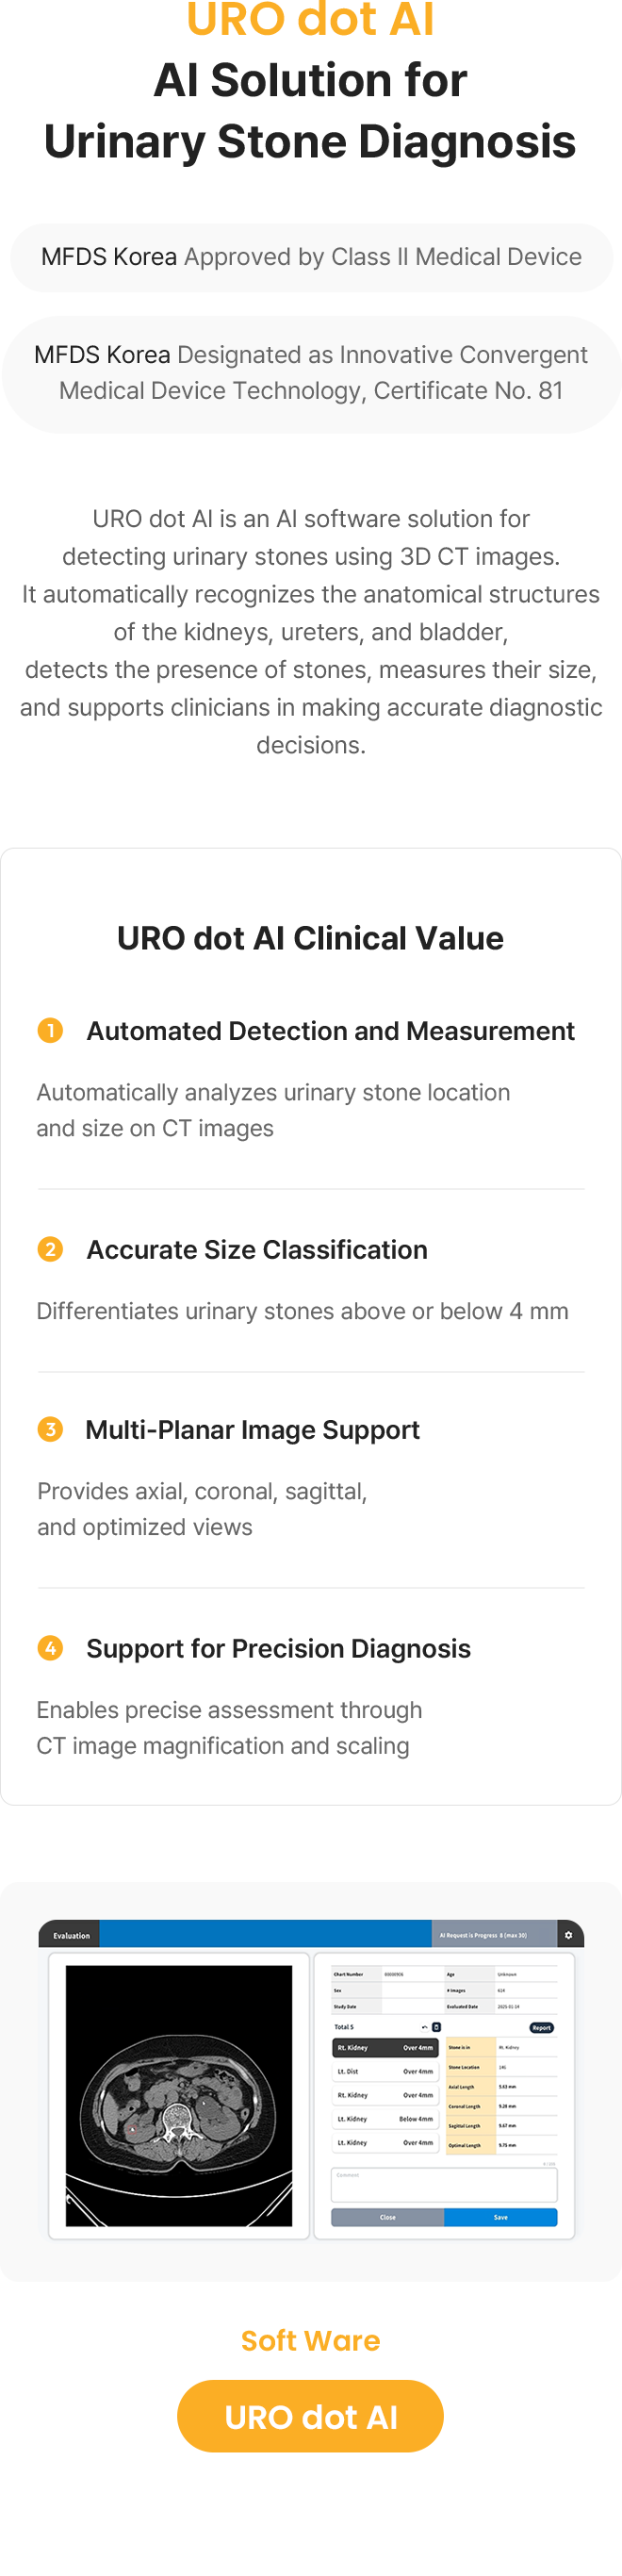This screenshot has height=2576, width=622.
Task: Select the Lt. Dist Over 4mm stone entry
Action: (385, 2071)
